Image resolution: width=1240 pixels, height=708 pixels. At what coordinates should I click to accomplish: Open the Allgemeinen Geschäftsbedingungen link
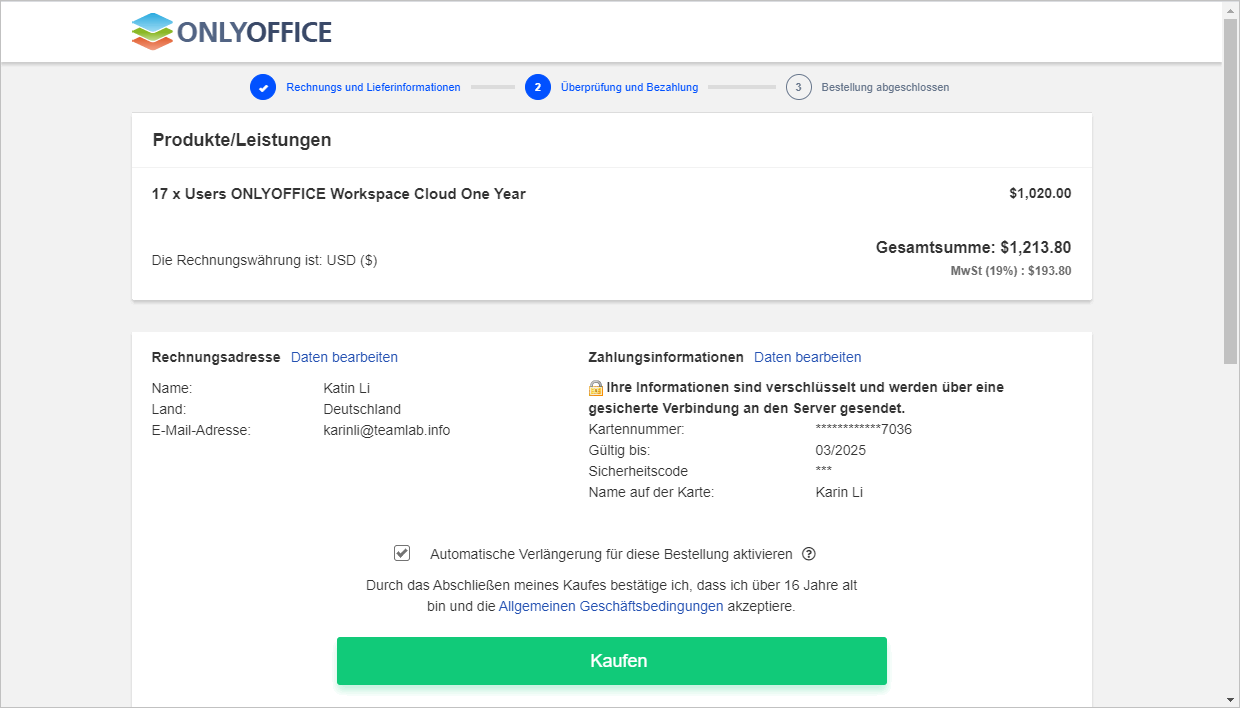[611, 606]
